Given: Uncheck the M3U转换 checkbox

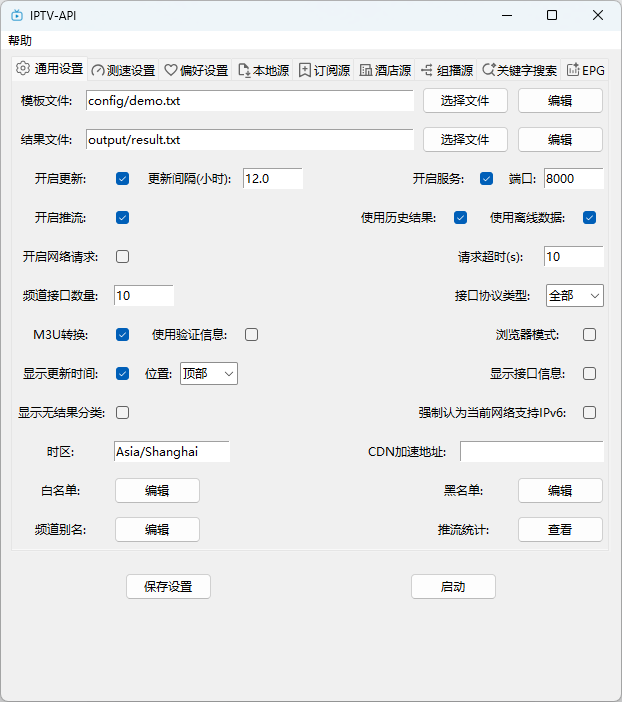Looking at the screenshot, I should pyautogui.click(x=122, y=334).
